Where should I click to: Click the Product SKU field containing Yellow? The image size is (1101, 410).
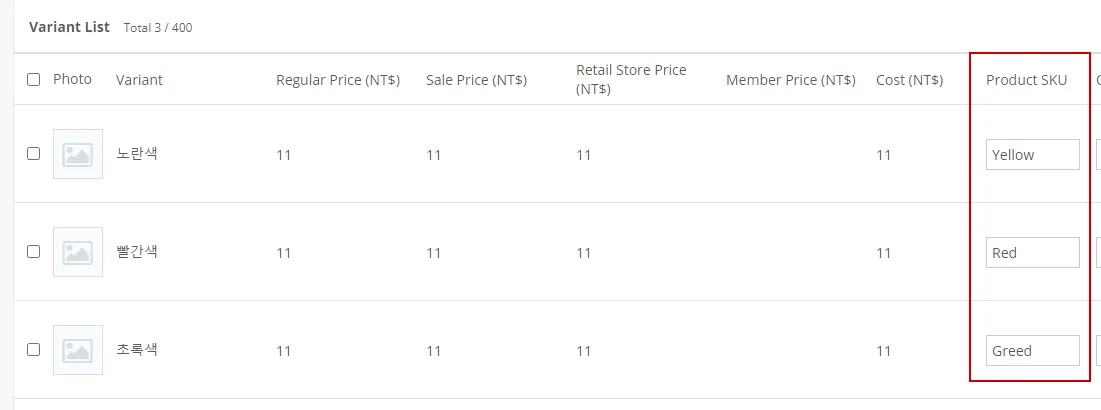[1032, 155]
